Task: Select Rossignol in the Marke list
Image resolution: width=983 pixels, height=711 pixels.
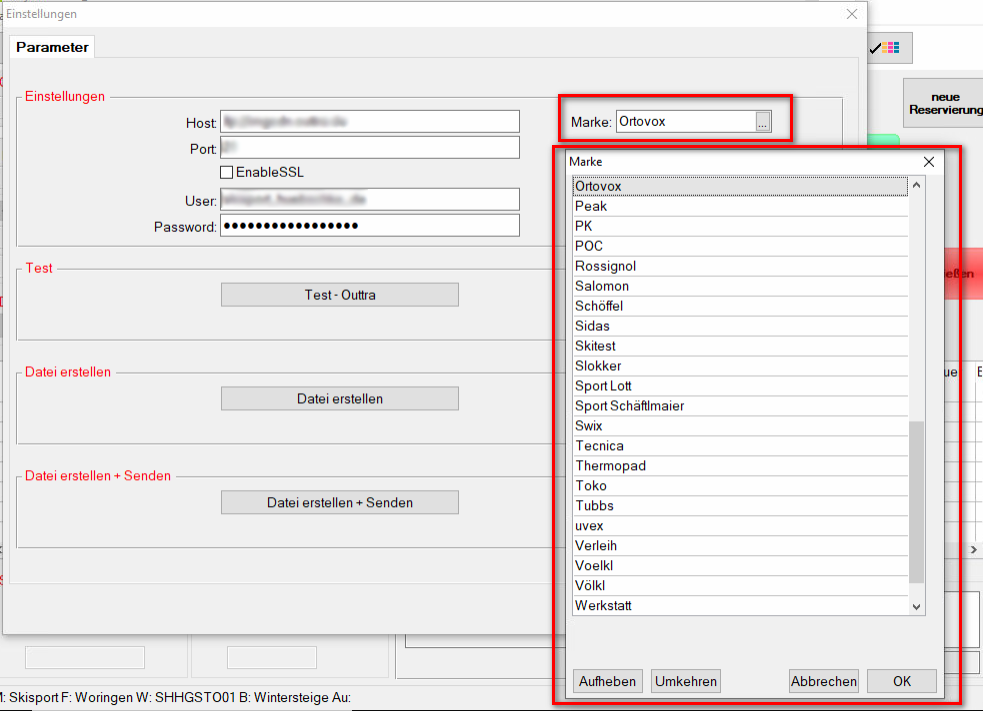Action: click(740, 266)
